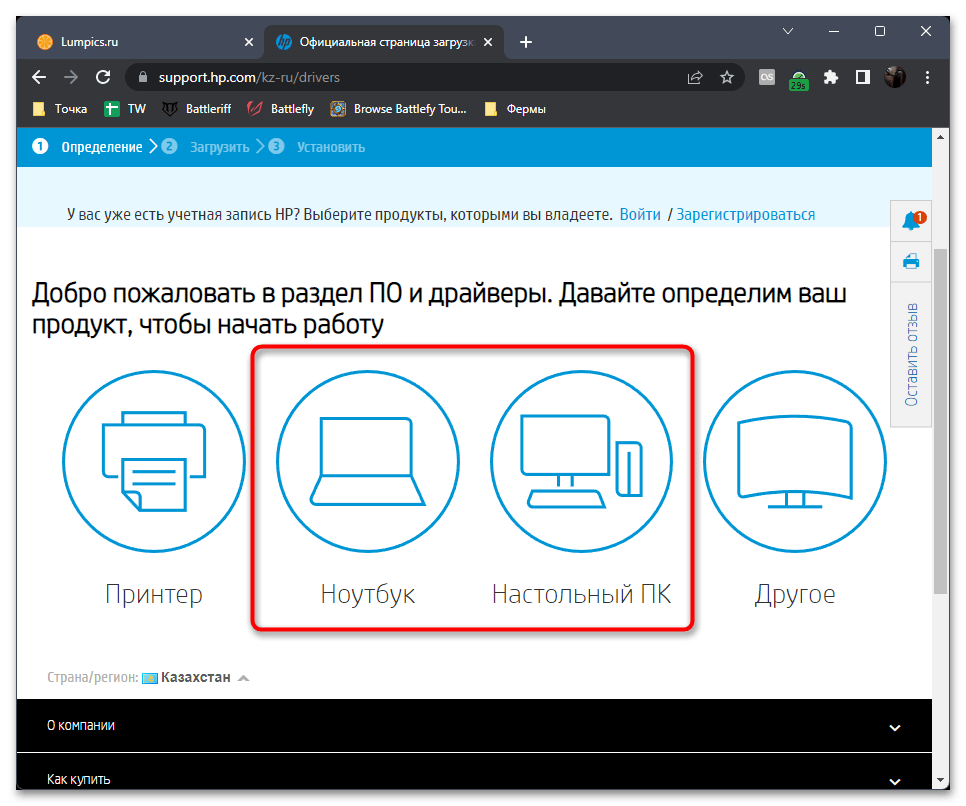Click the Принтер label

click(154, 594)
